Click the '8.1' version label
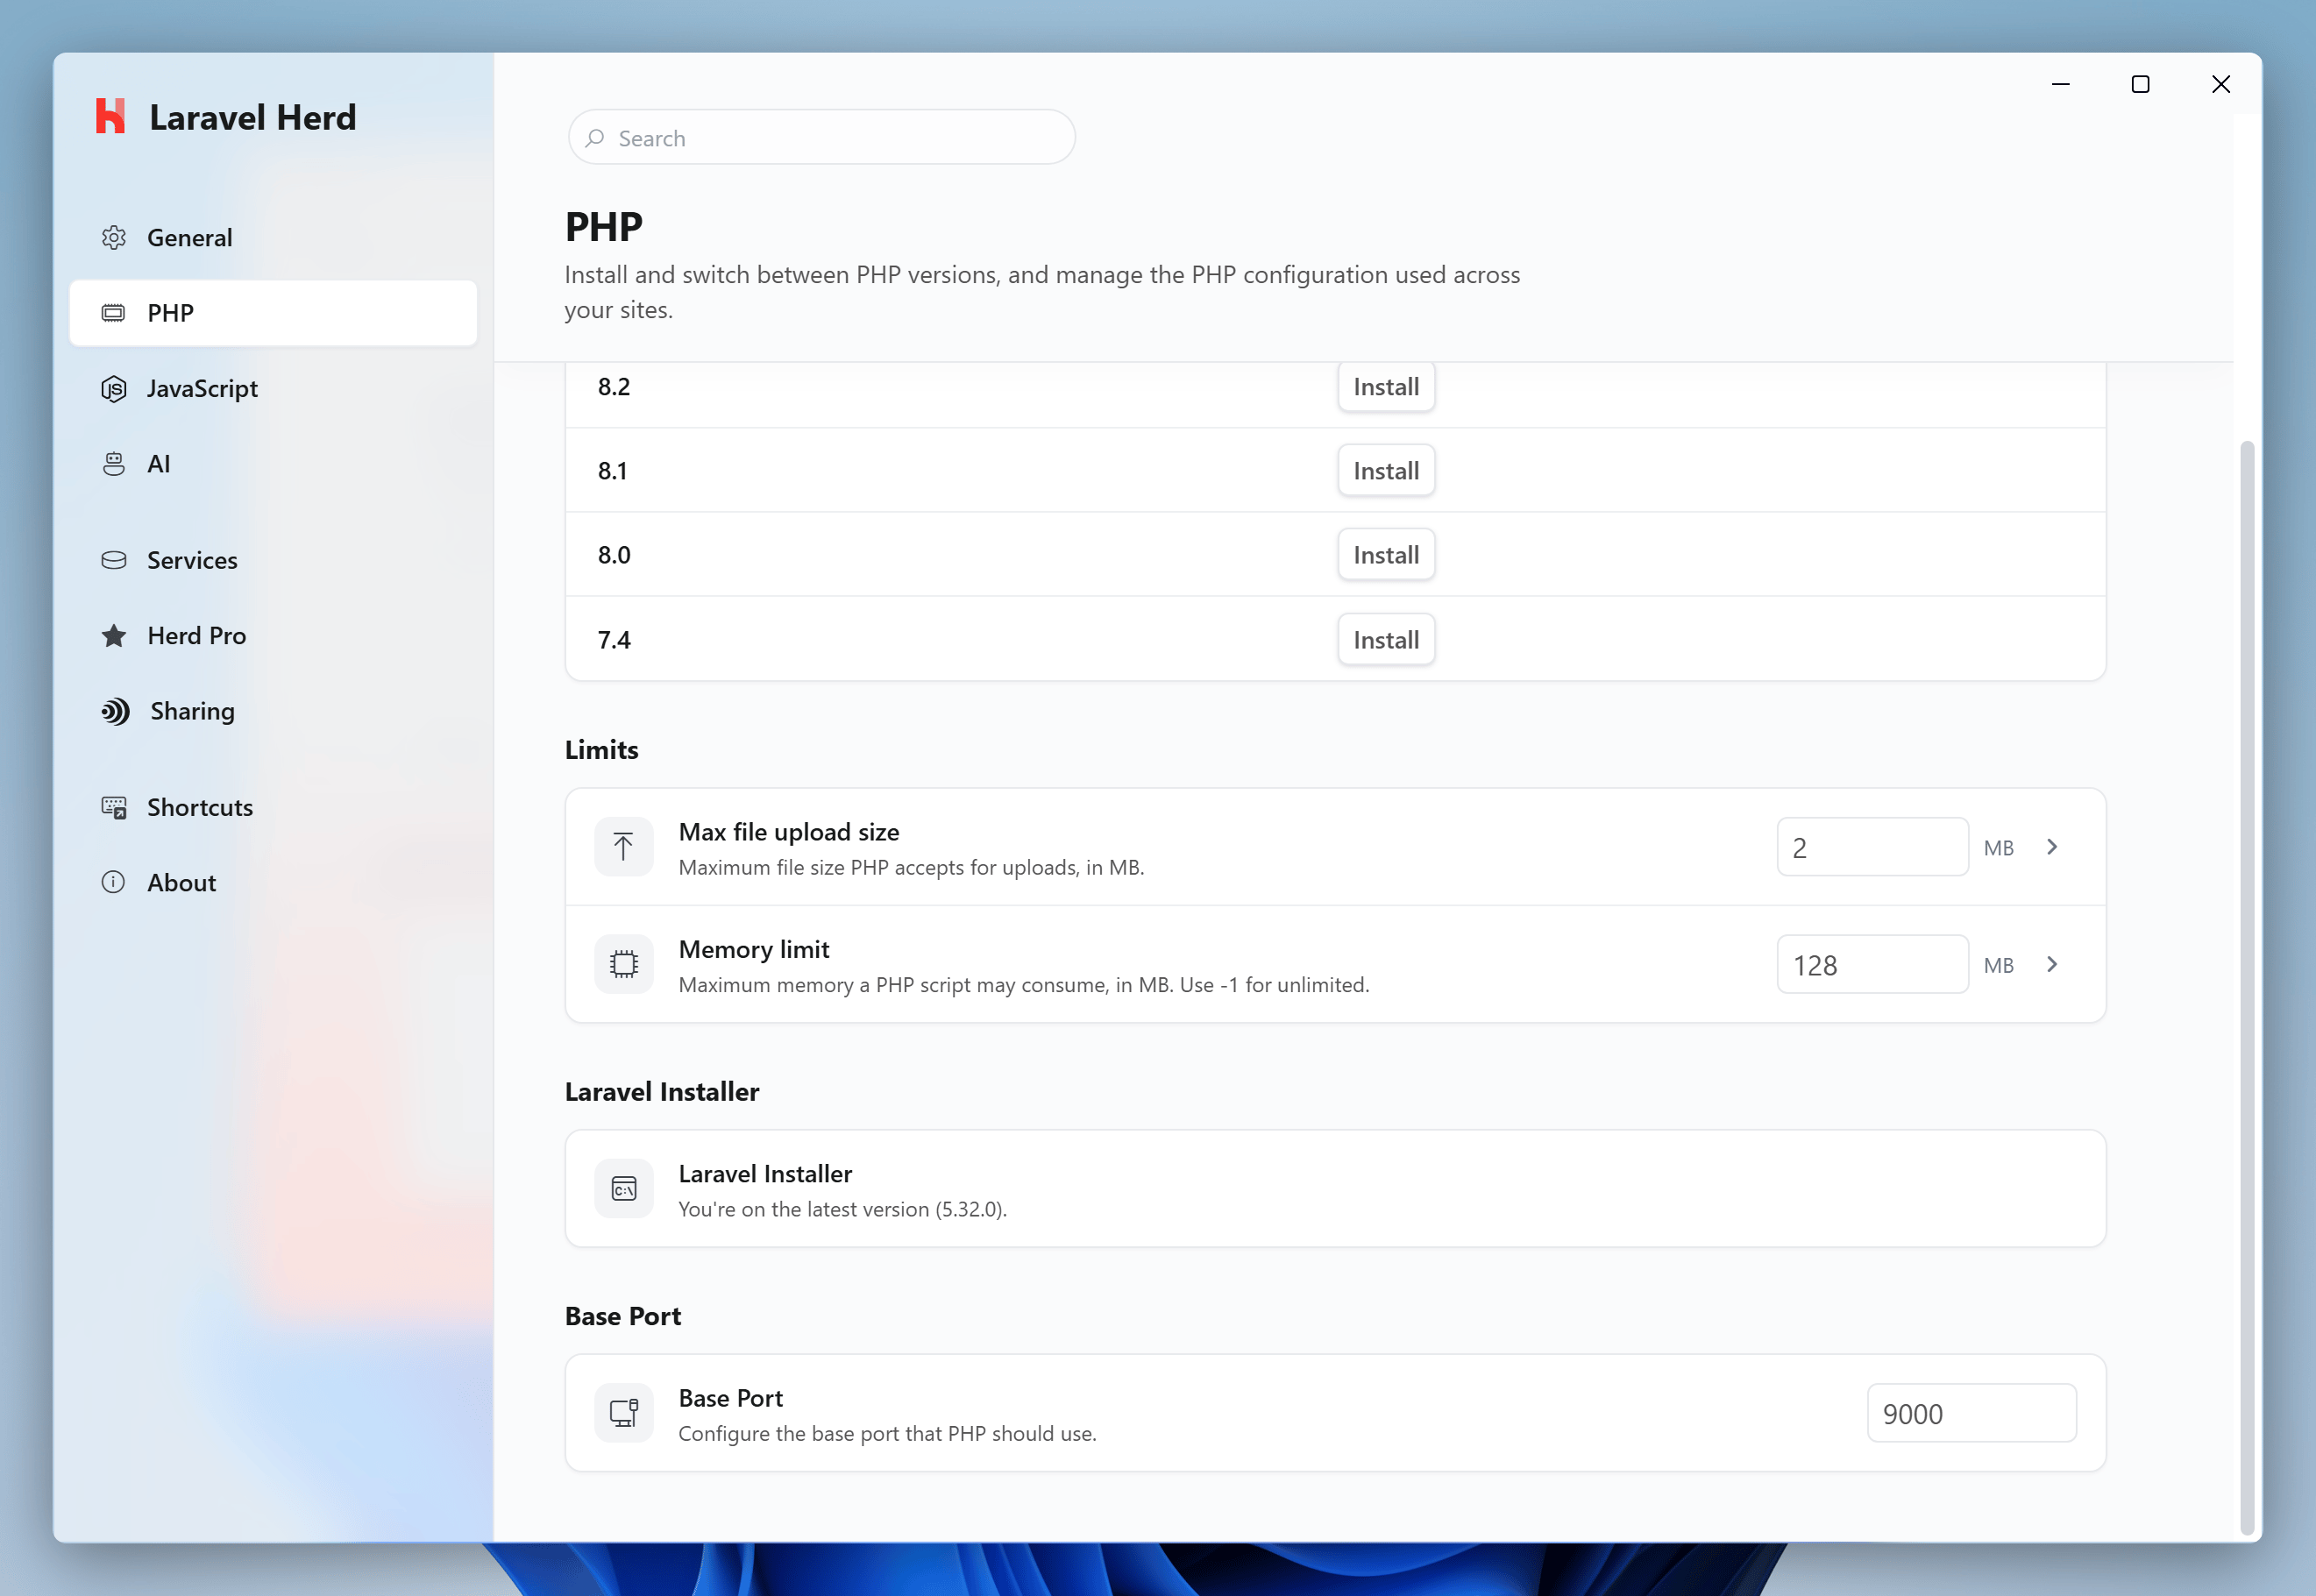This screenshot has width=2316, height=1596. [x=613, y=470]
